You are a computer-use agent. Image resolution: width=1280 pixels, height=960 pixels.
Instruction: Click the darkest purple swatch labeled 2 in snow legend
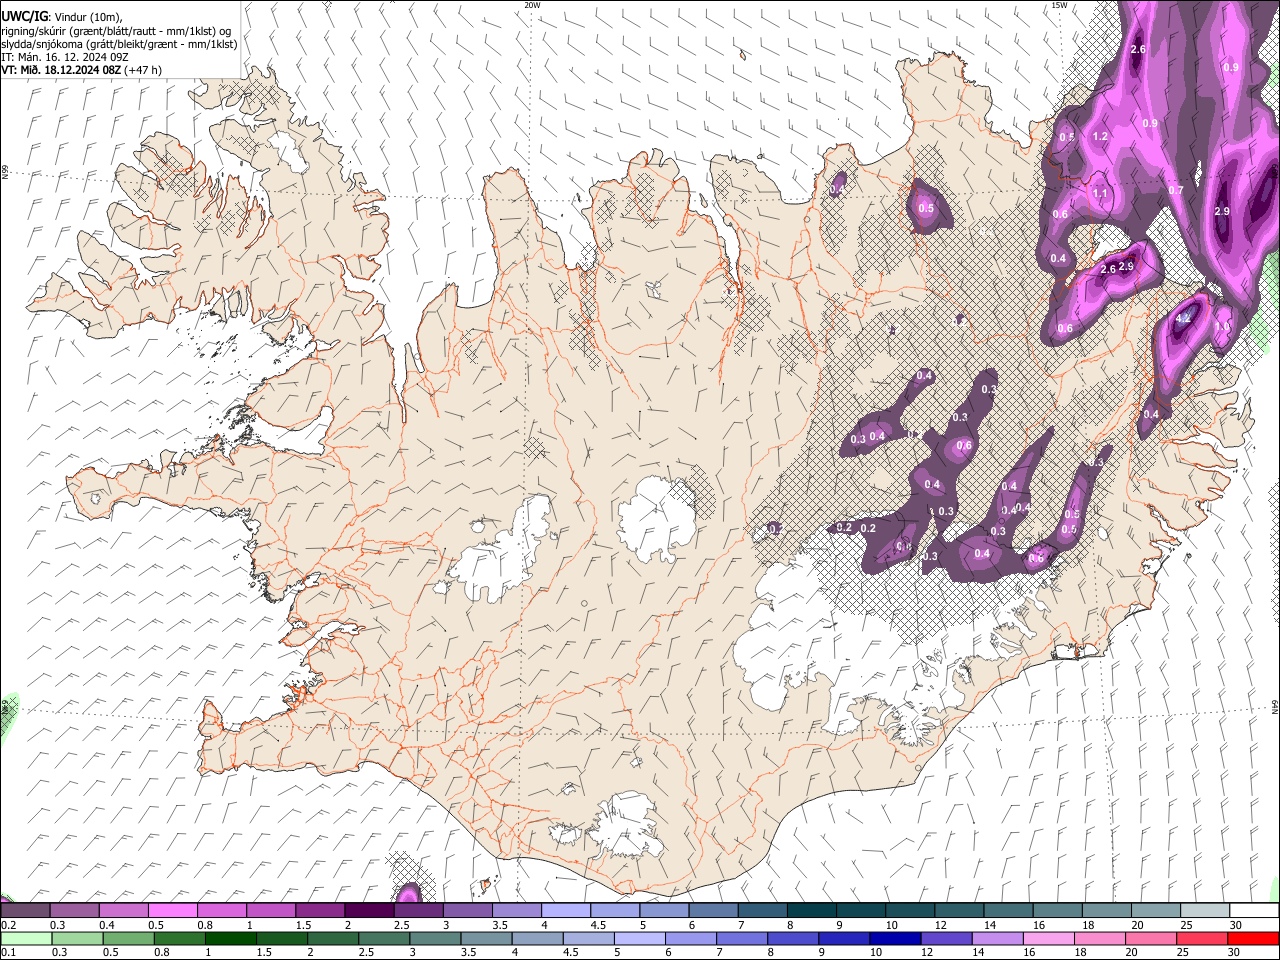[369, 910]
